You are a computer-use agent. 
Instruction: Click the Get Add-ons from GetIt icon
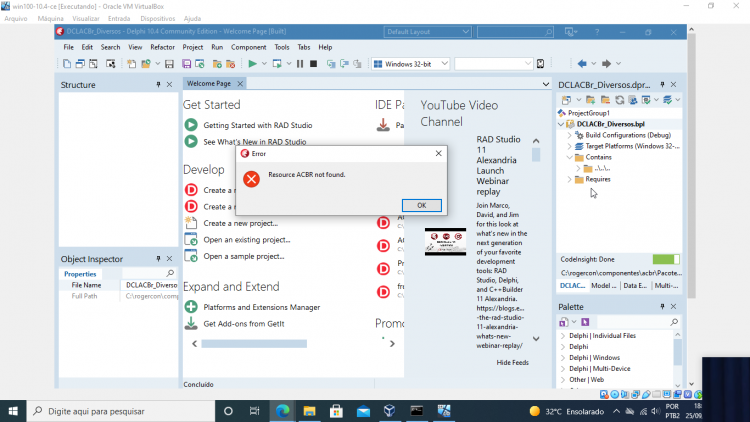tap(191, 323)
